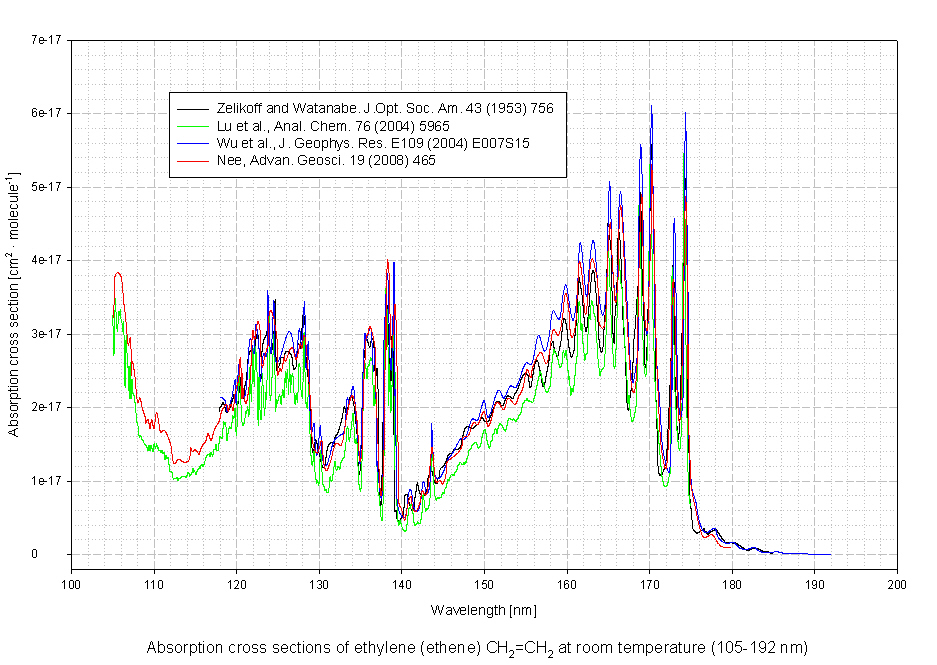
Task: Click the red line sample in legend
Action: click(x=190, y=160)
